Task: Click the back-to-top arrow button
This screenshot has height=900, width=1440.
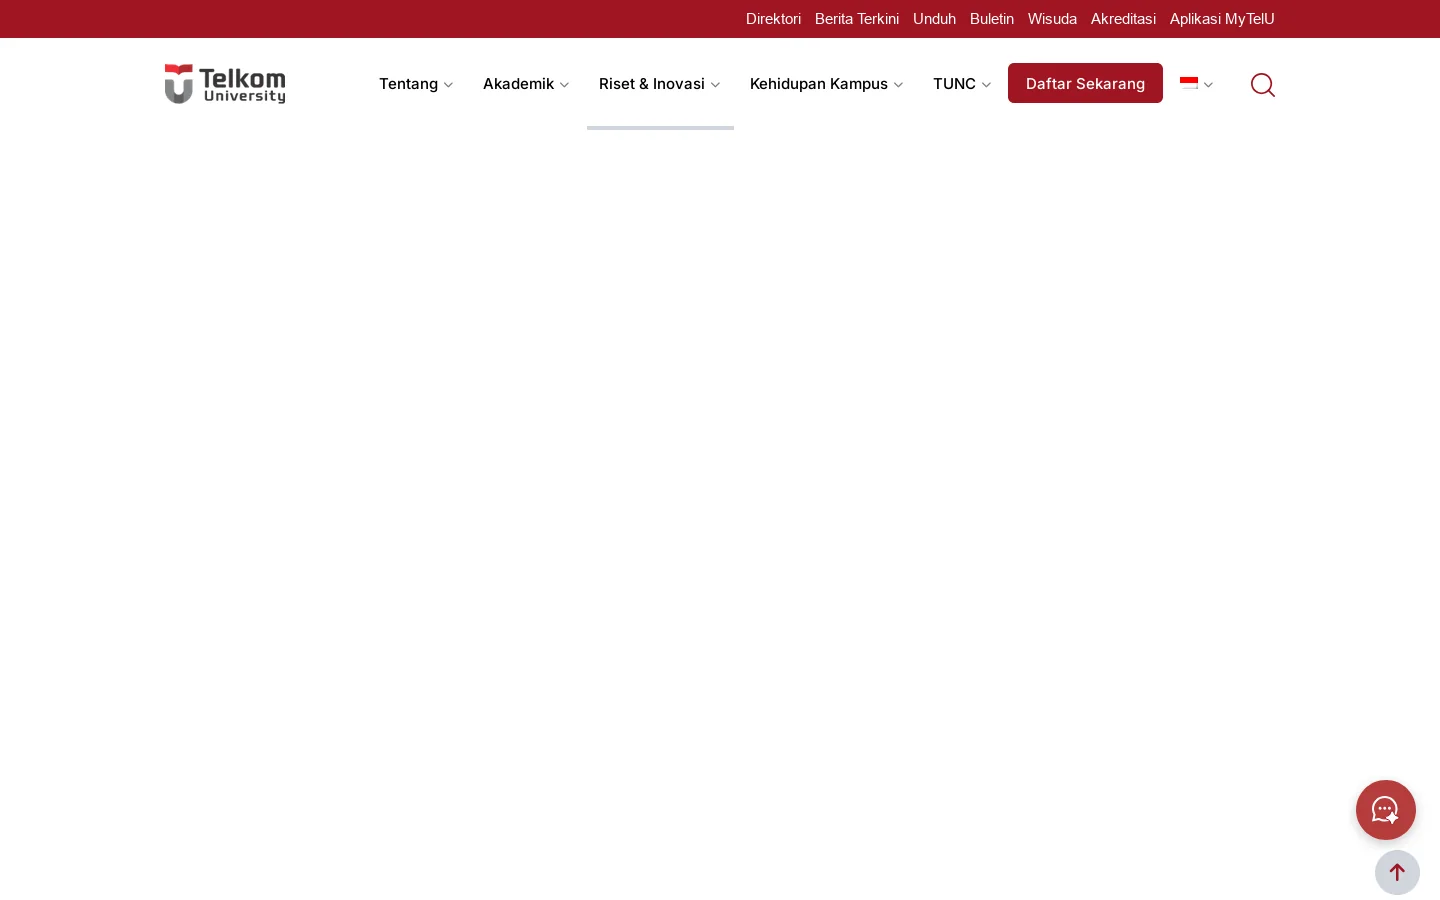Action: (x=1397, y=873)
